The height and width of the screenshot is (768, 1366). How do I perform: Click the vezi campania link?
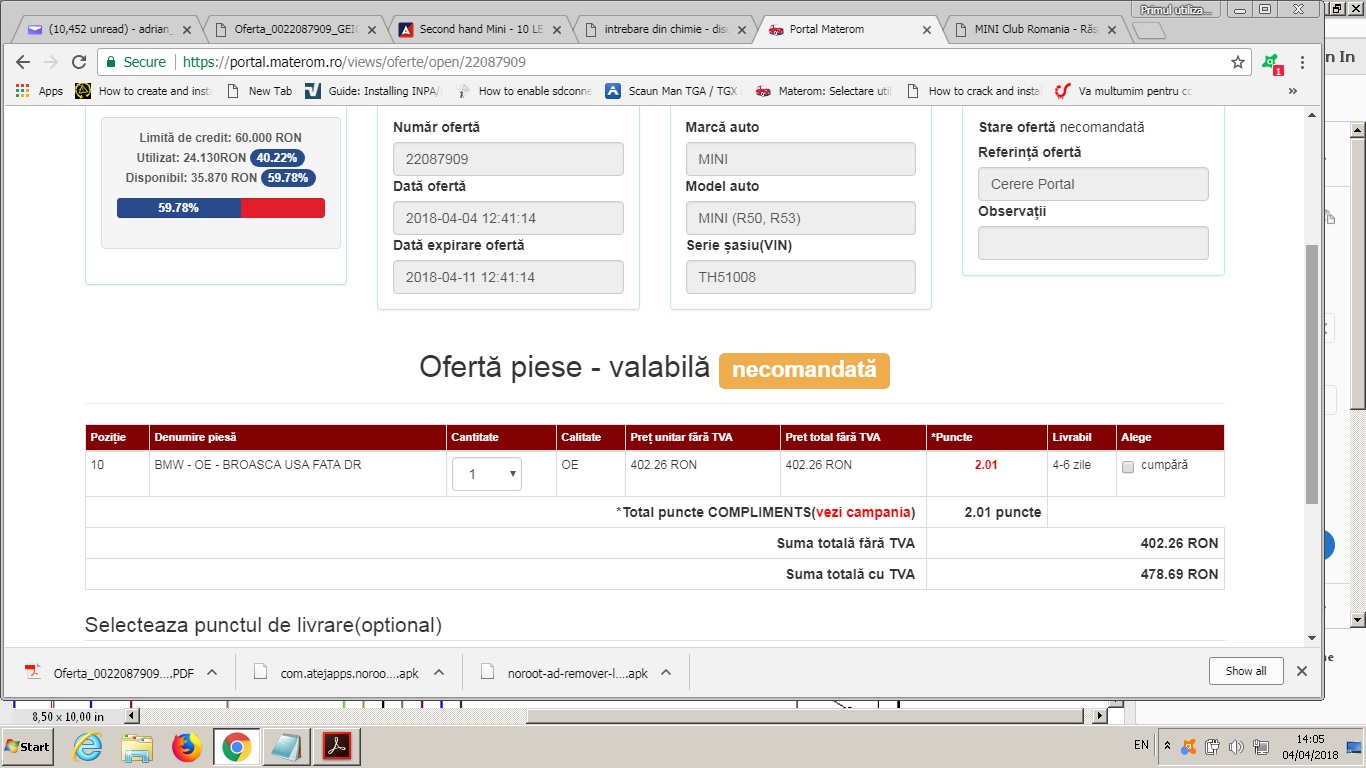[864, 512]
